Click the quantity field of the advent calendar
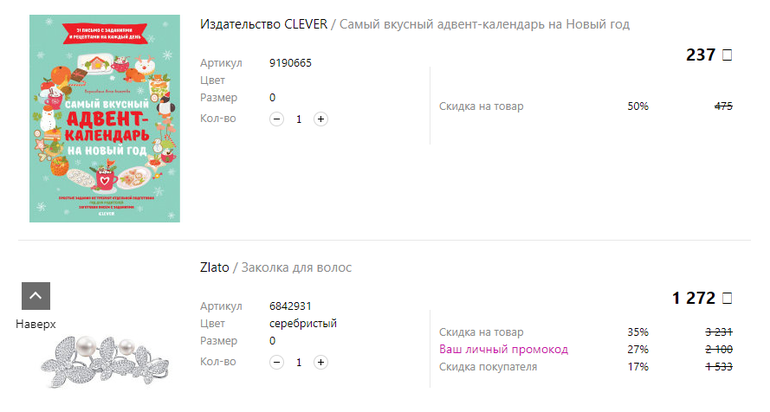 298,119
